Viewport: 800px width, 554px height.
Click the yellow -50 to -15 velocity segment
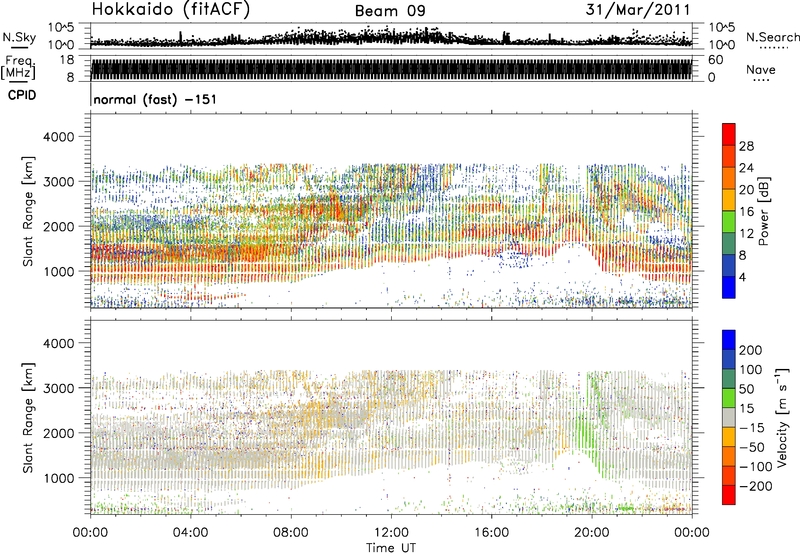(729, 437)
